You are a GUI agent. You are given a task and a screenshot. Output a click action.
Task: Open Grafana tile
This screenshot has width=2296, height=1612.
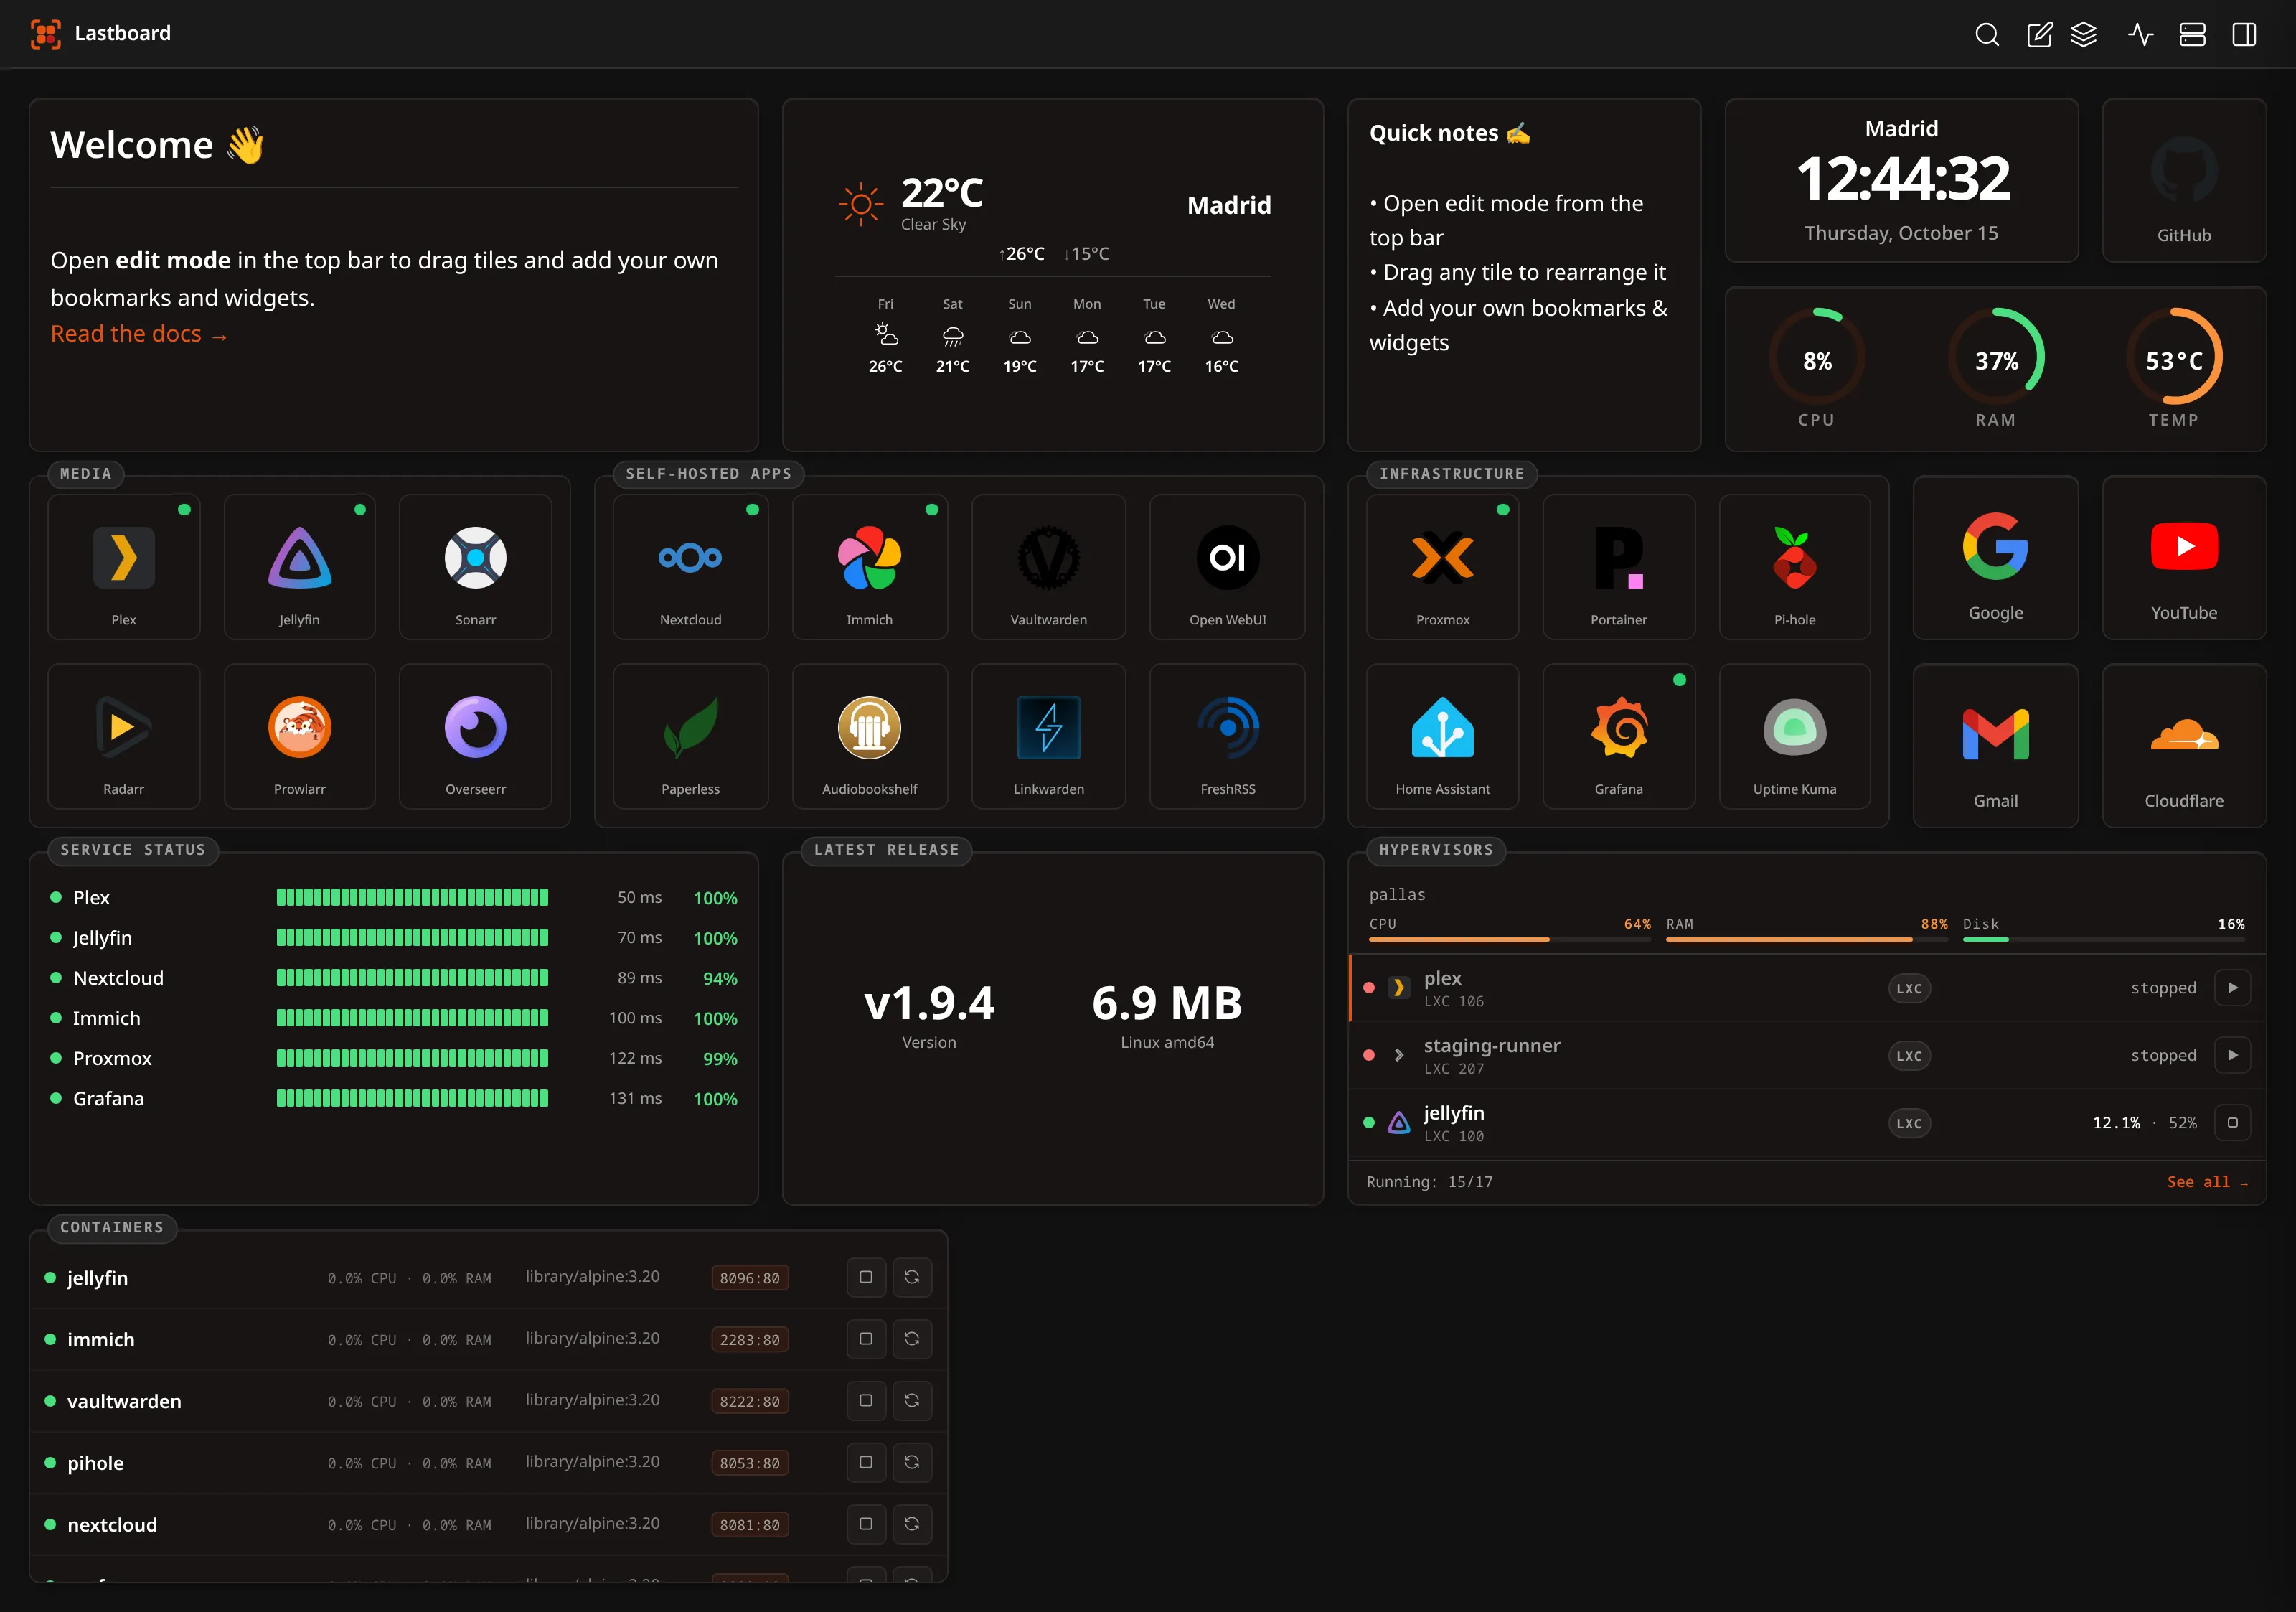point(1619,736)
